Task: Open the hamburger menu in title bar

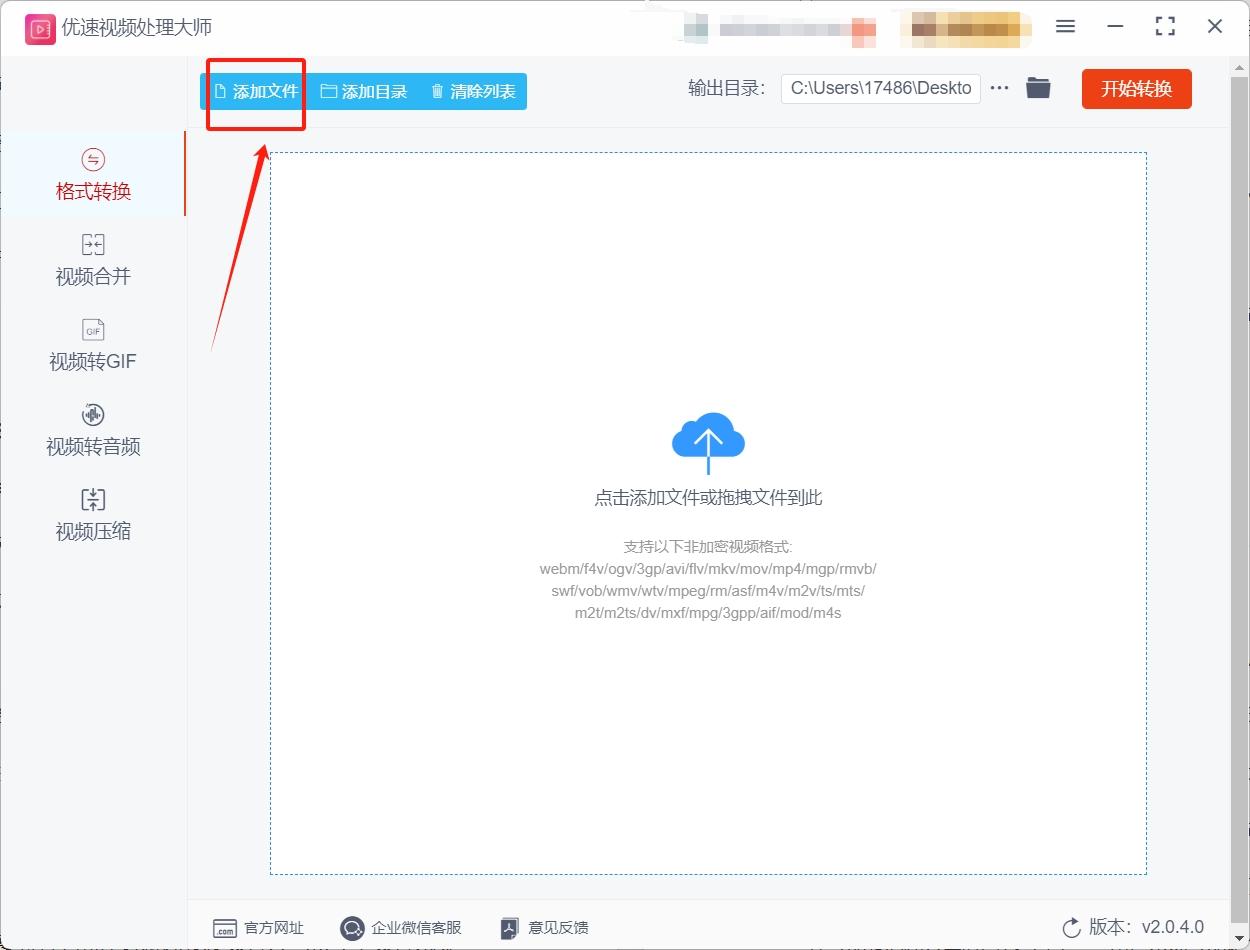Action: pyautogui.click(x=1065, y=27)
